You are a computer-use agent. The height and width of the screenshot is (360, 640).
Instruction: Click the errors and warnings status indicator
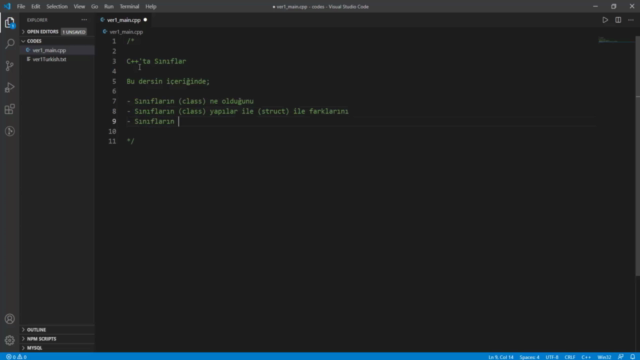[16, 357]
